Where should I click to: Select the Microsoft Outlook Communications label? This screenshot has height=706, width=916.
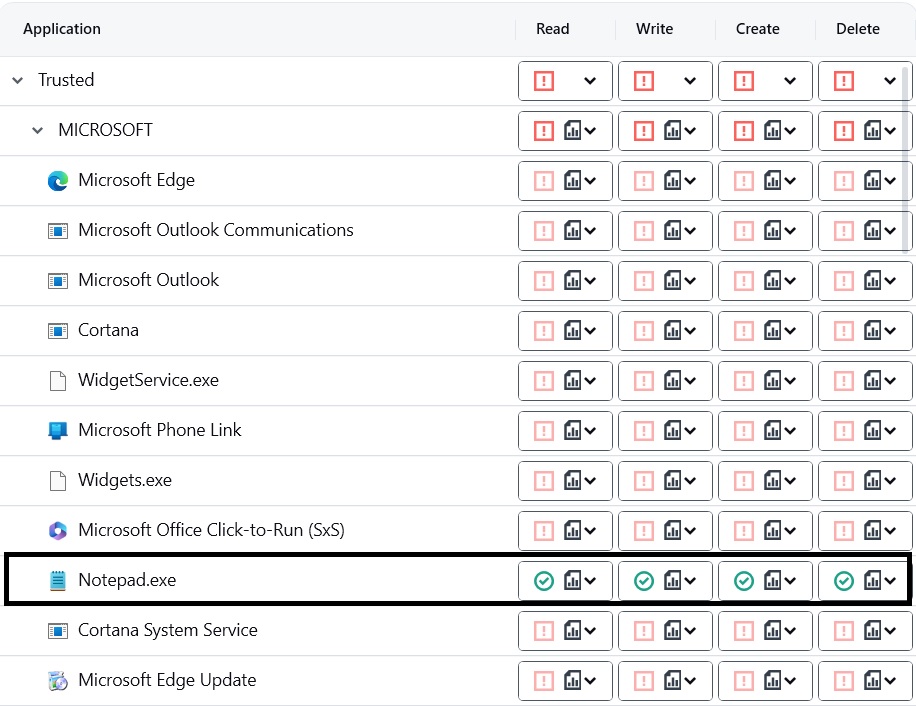(215, 230)
